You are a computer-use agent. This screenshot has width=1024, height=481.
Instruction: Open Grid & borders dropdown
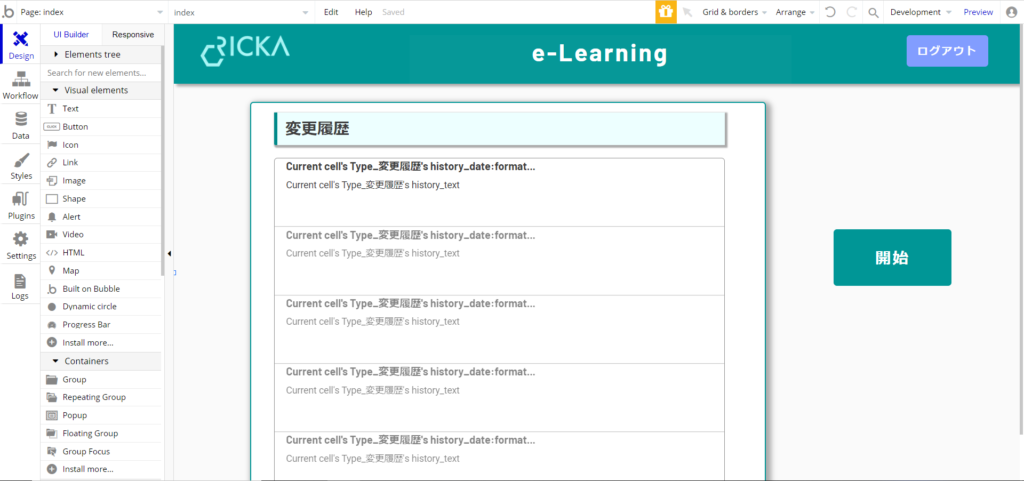[735, 12]
